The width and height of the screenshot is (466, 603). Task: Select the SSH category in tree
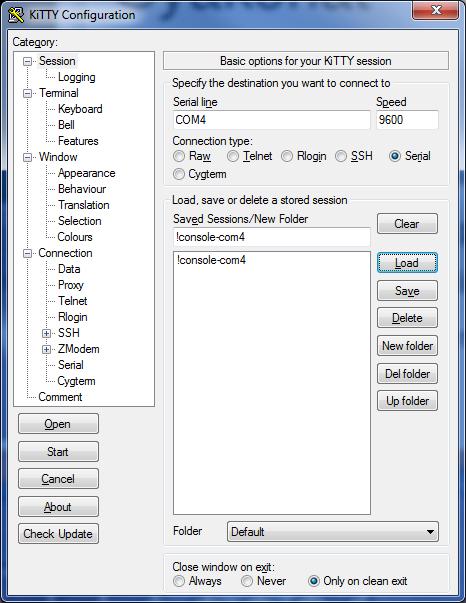pyautogui.click(x=68, y=333)
